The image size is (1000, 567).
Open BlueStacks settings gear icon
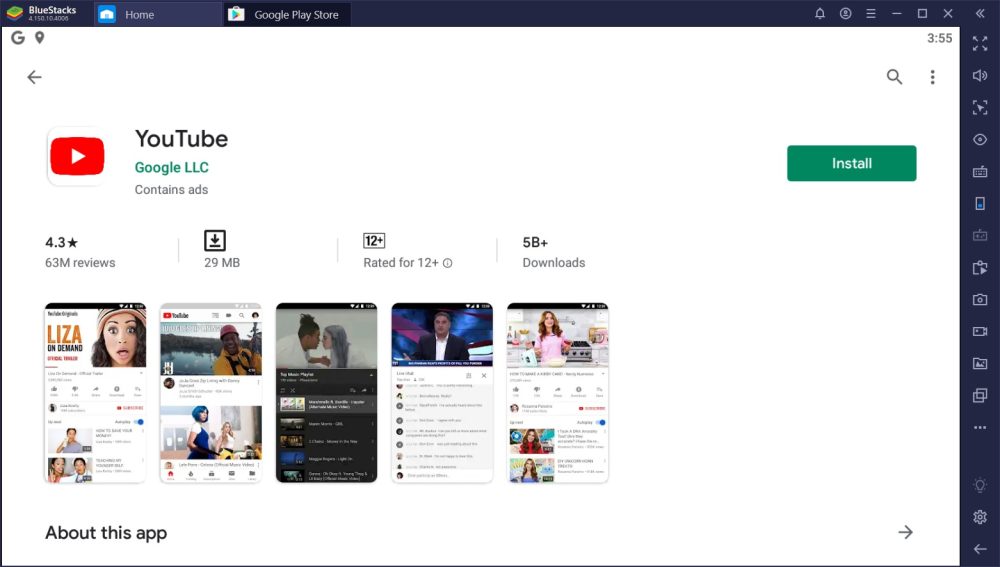(x=980, y=517)
